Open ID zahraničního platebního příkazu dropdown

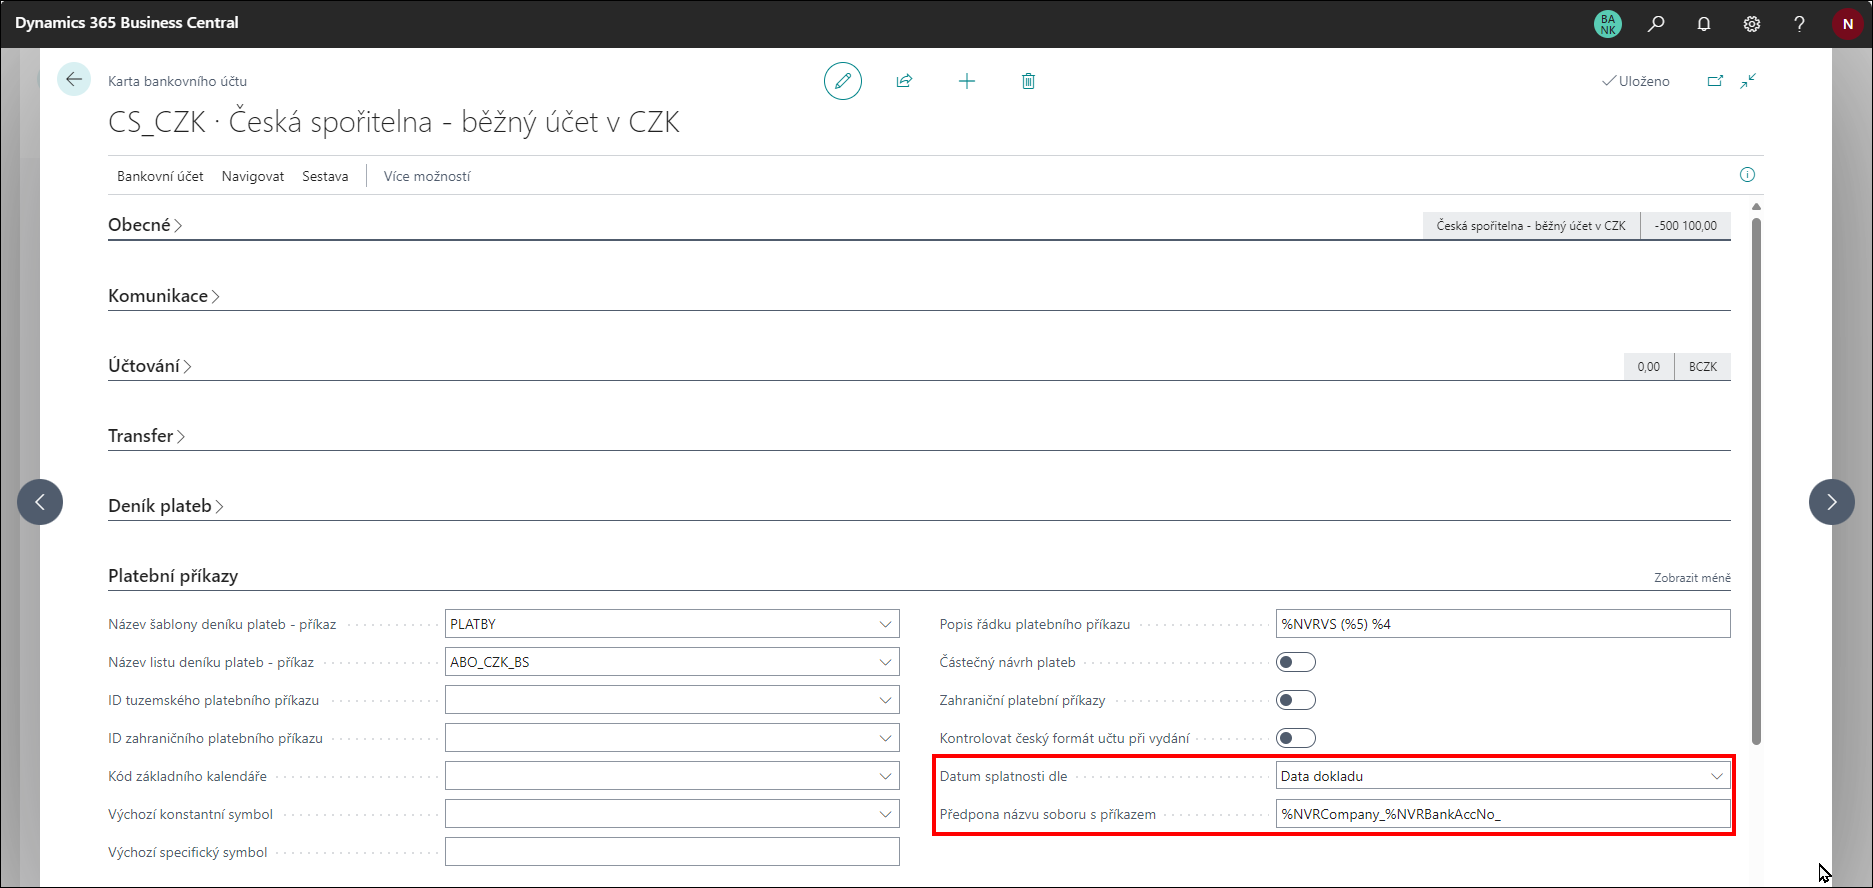[x=885, y=738]
